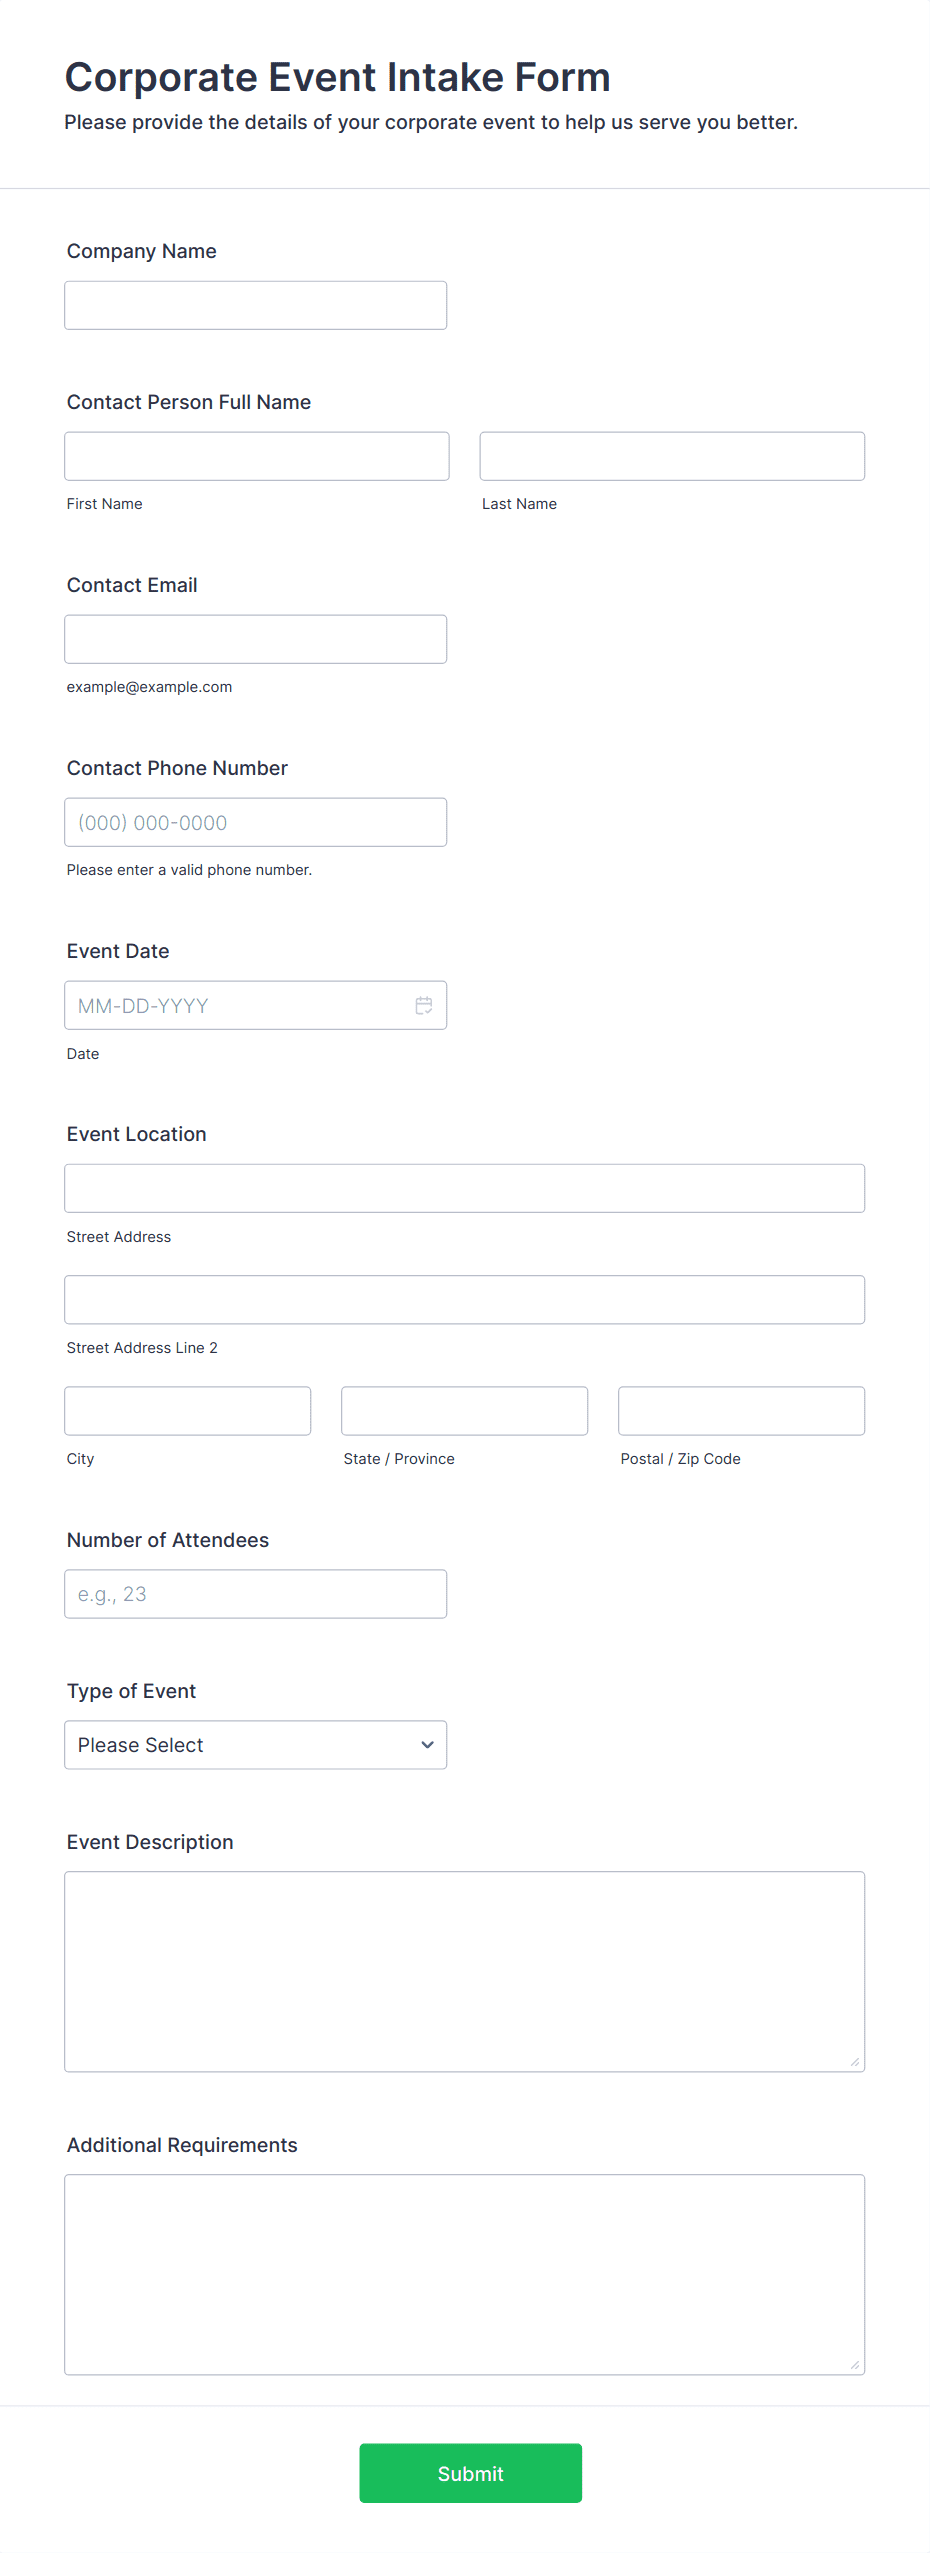Image resolution: width=930 pixels, height=2553 pixels.
Task: Click the Event Date MM-DD-YYYY field
Action: pos(235,1005)
